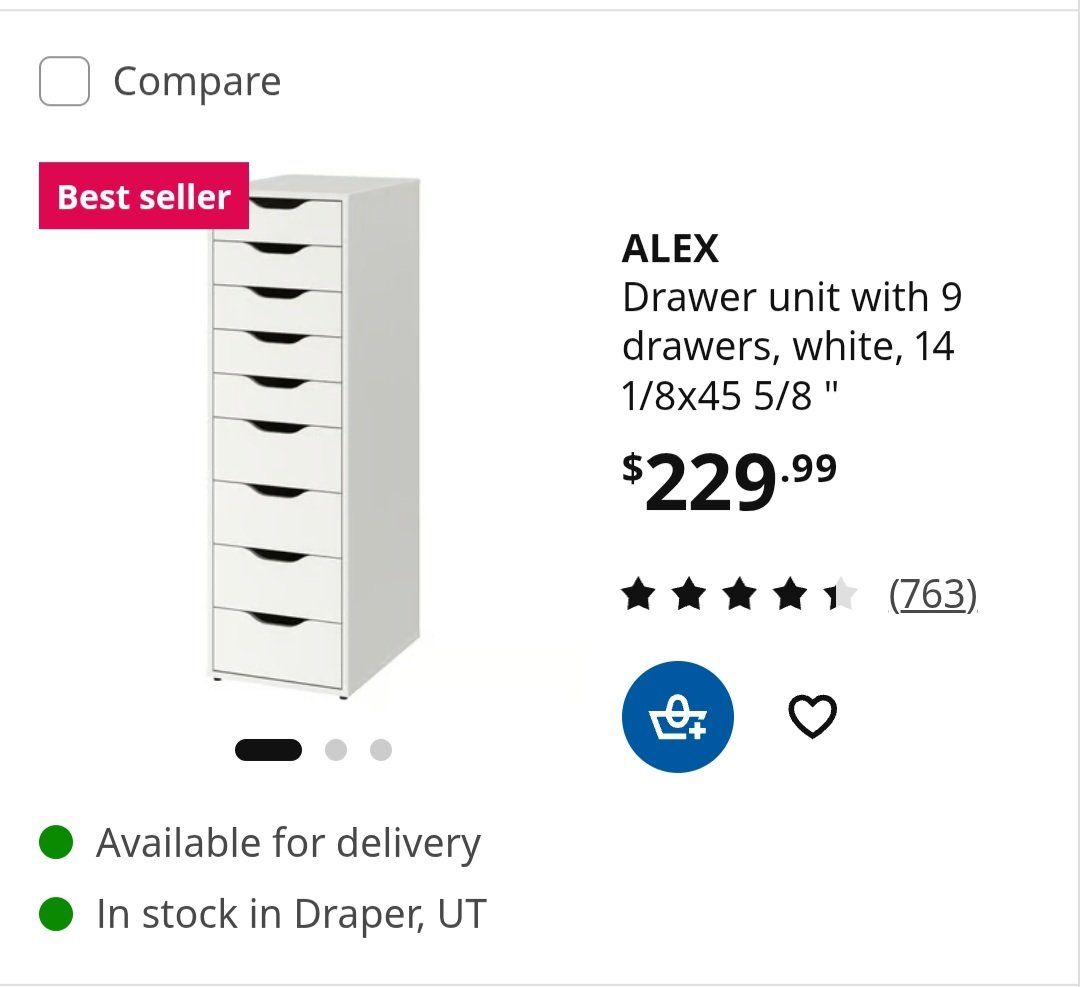Show the second product image via carousel dot

click(x=335, y=749)
